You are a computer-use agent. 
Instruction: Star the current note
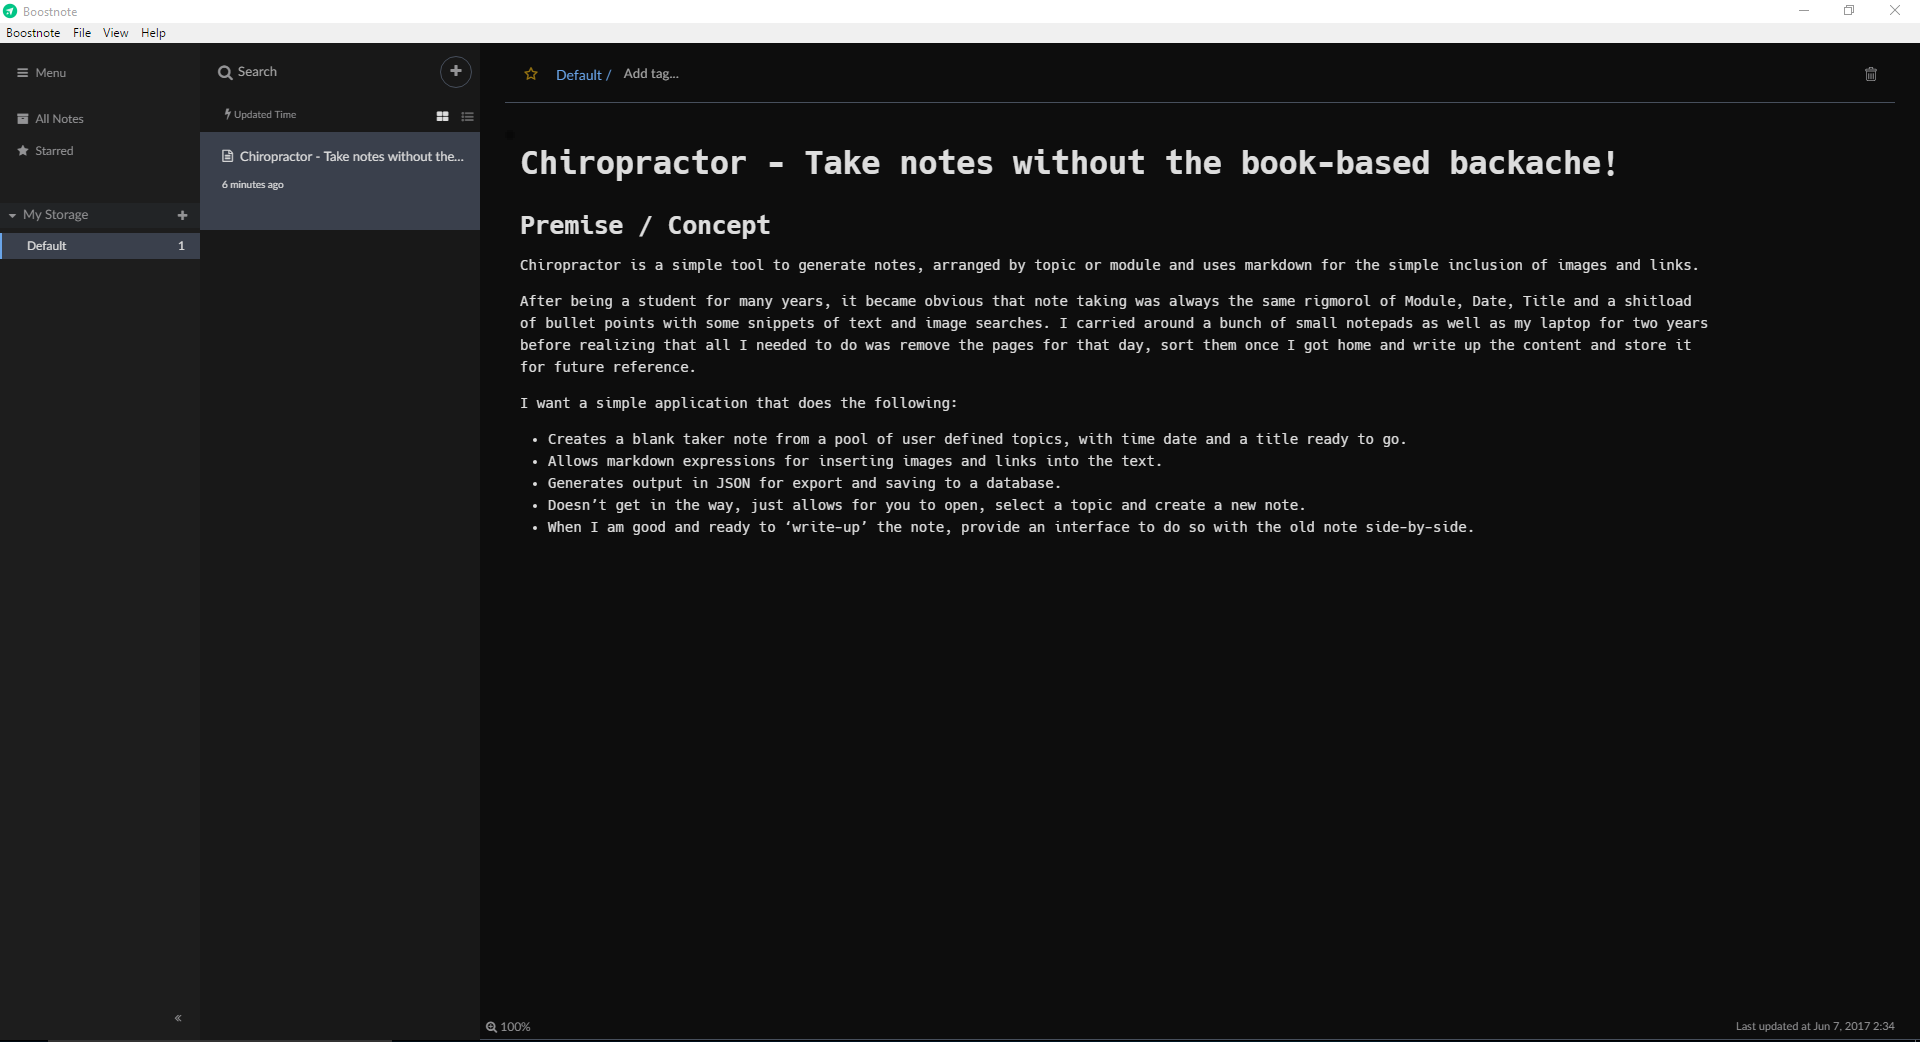click(x=531, y=74)
